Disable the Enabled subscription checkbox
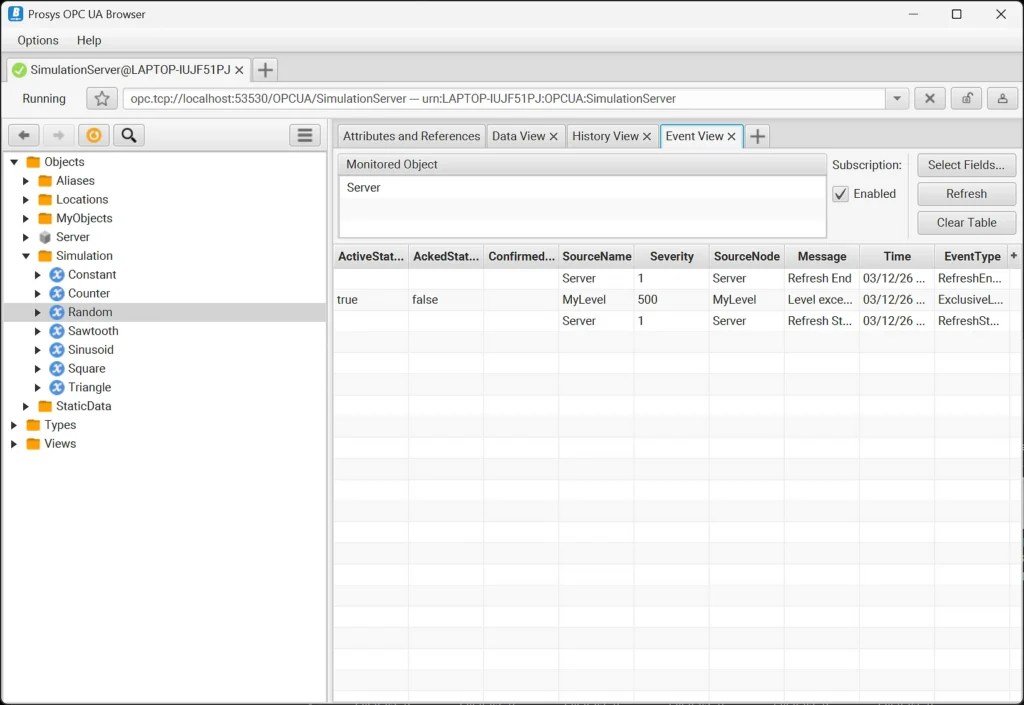The height and width of the screenshot is (705, 1024). point(840,194)
